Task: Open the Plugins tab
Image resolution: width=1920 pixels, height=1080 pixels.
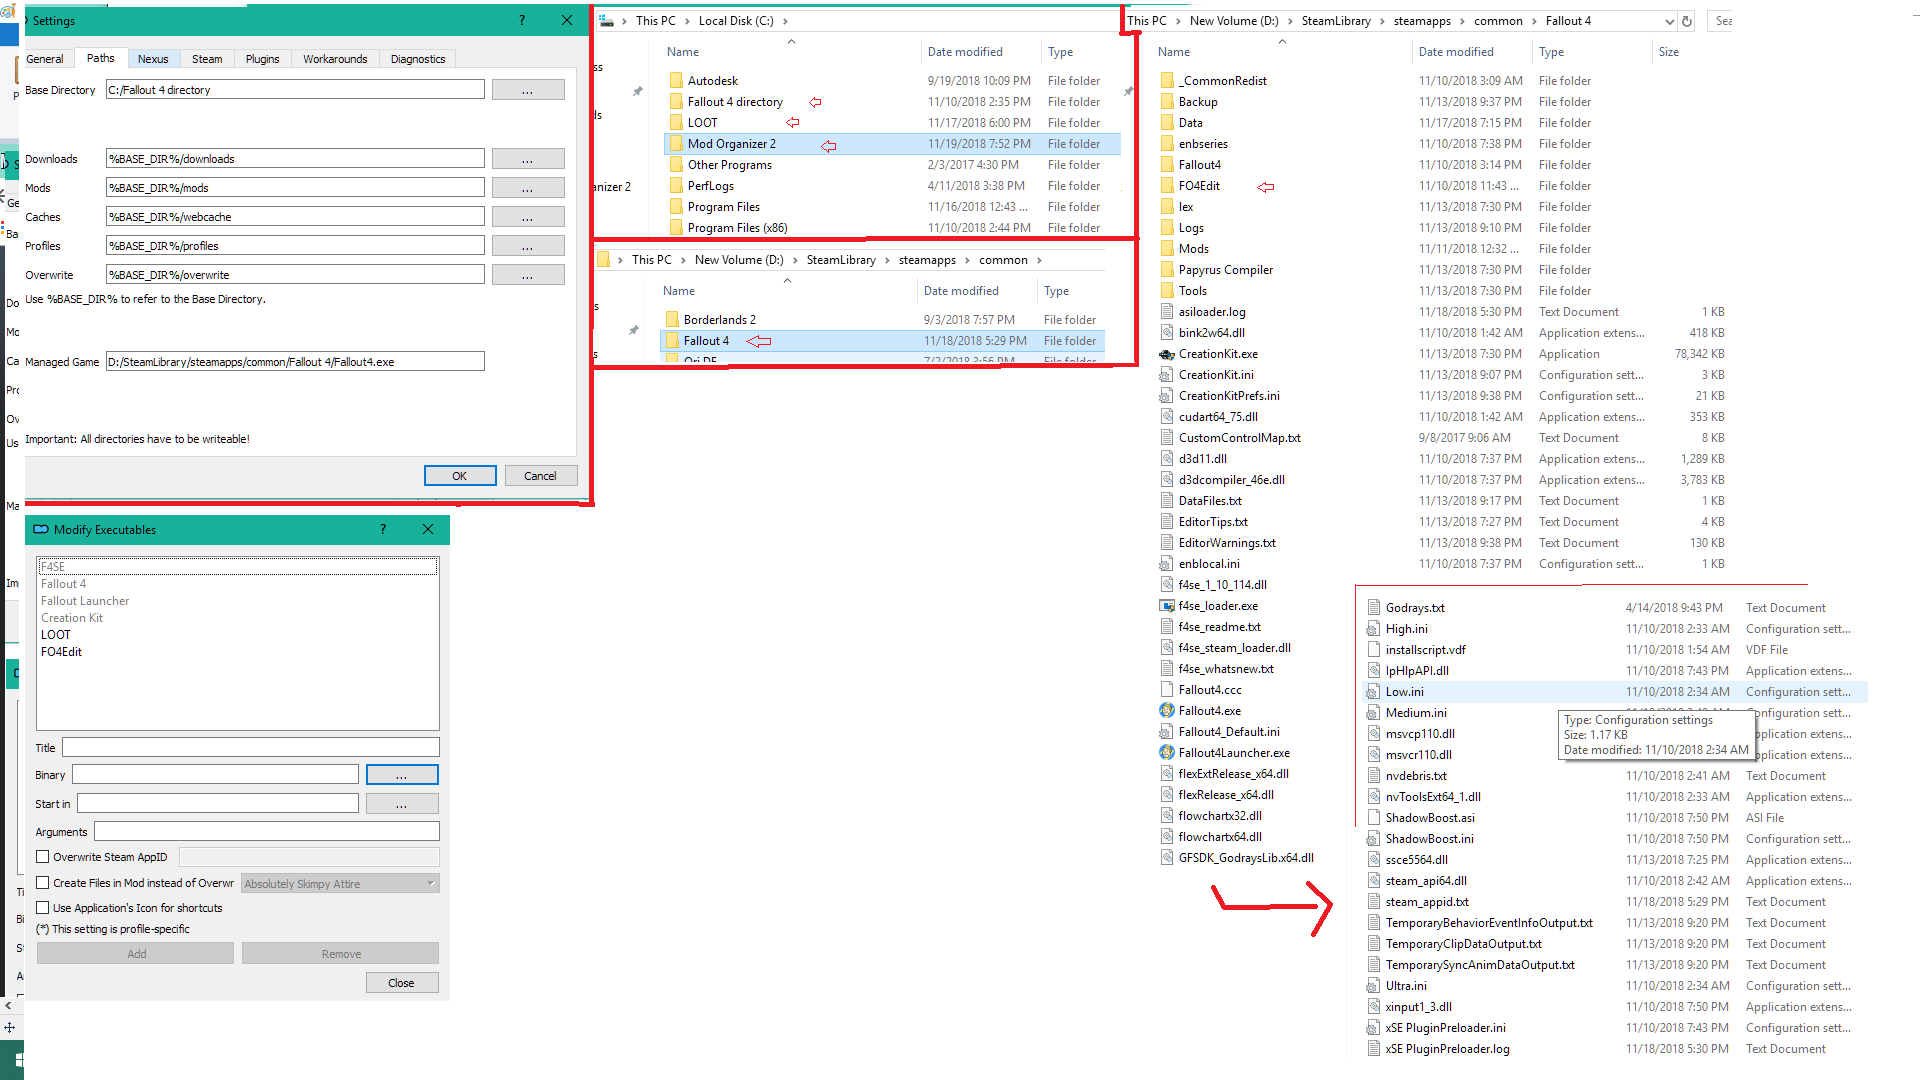Action: click(262, 59)
